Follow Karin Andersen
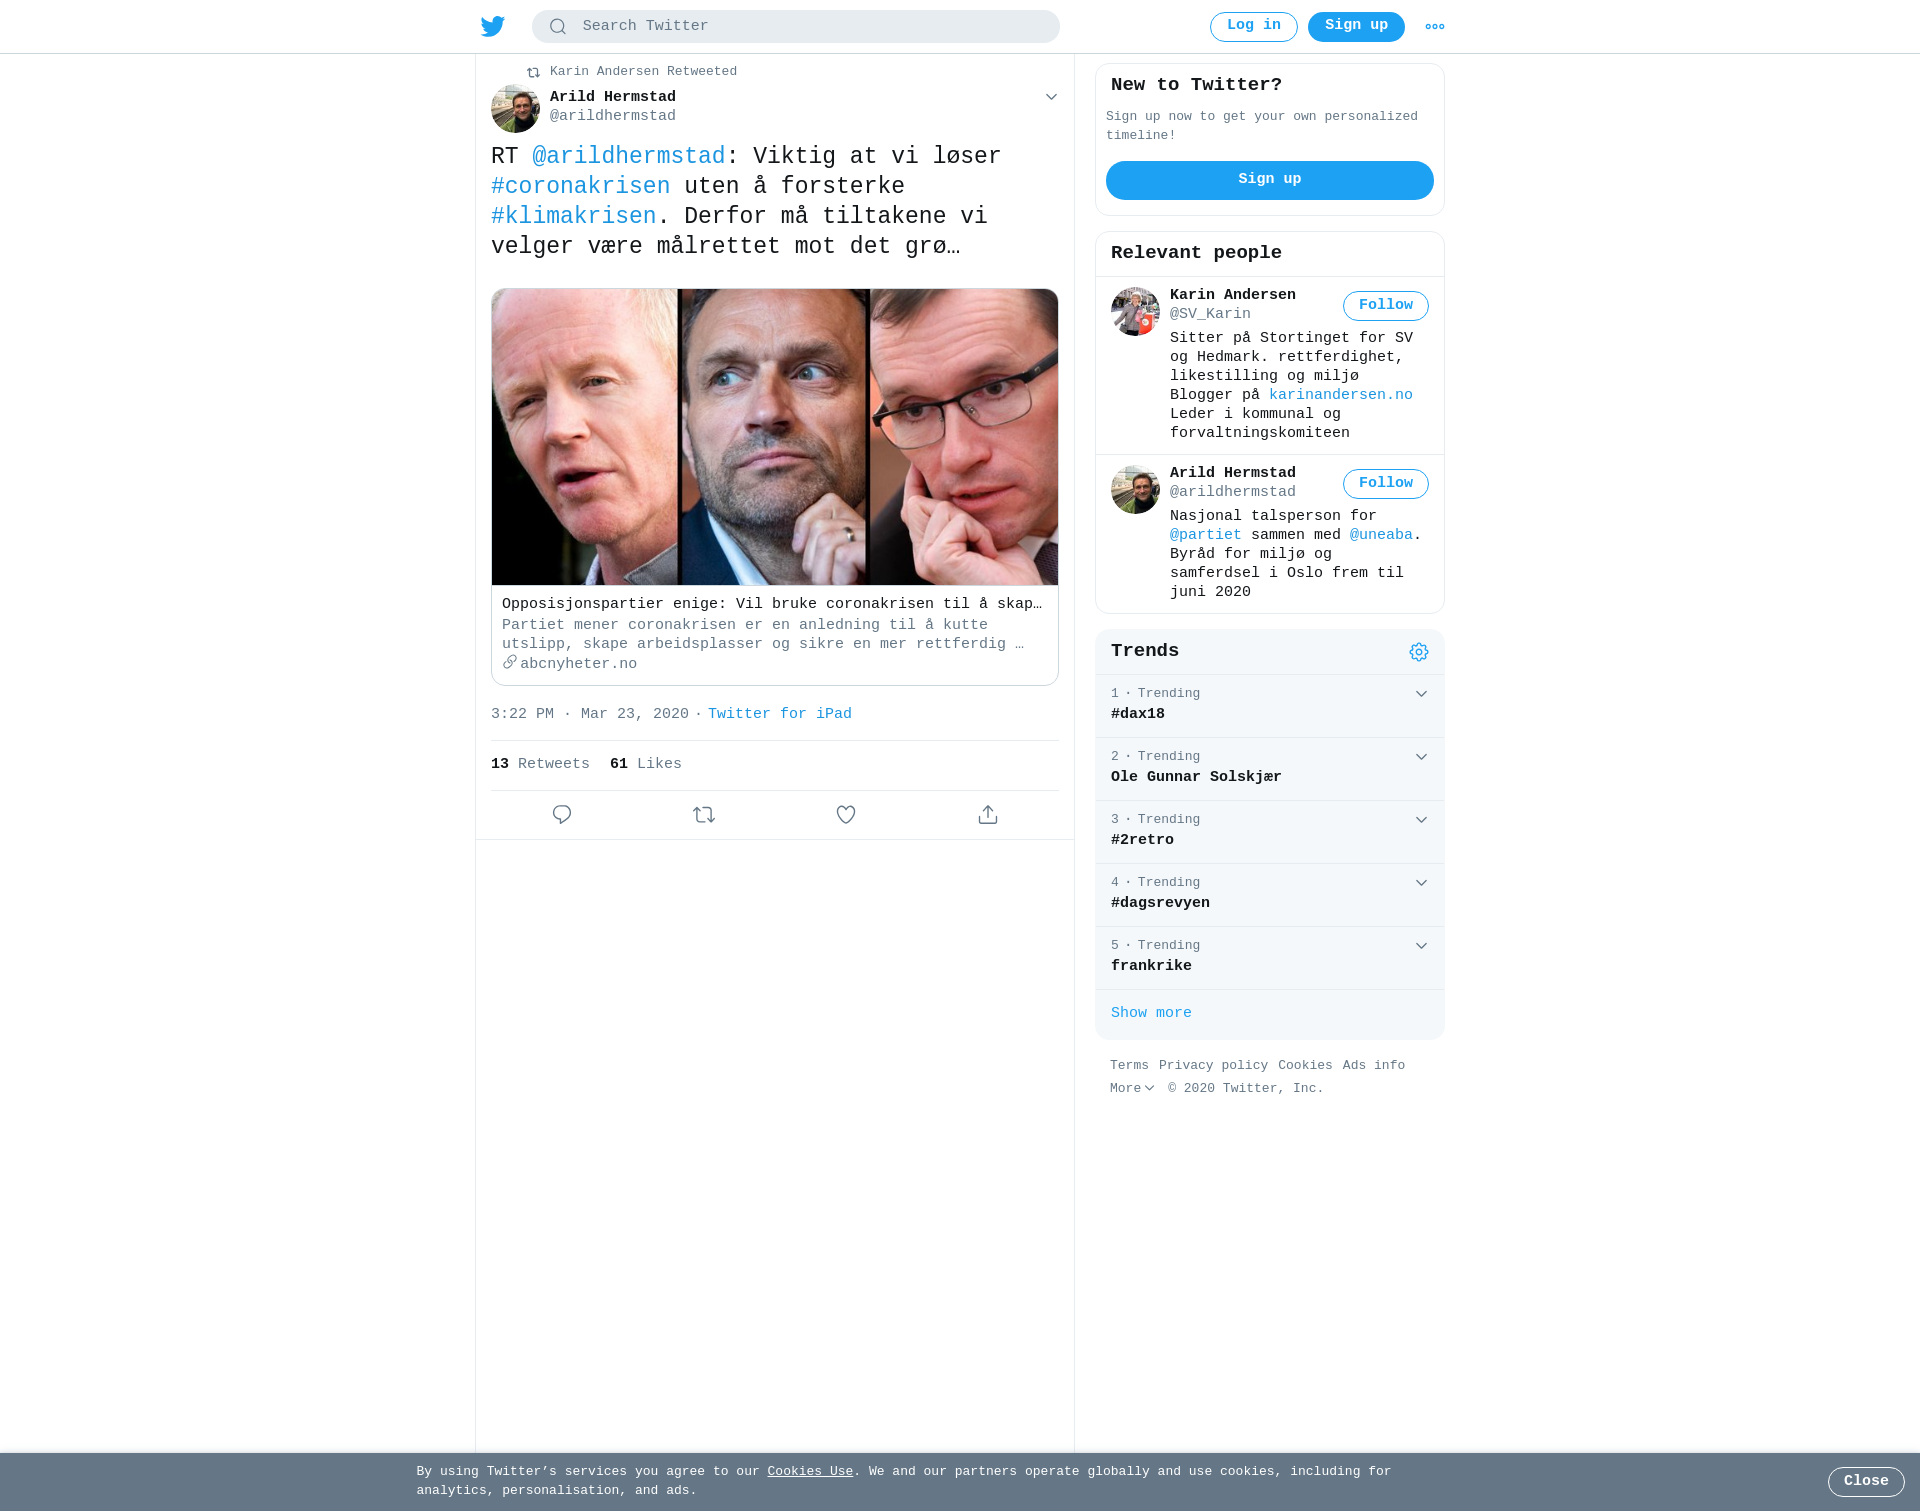 [1386, 306]
